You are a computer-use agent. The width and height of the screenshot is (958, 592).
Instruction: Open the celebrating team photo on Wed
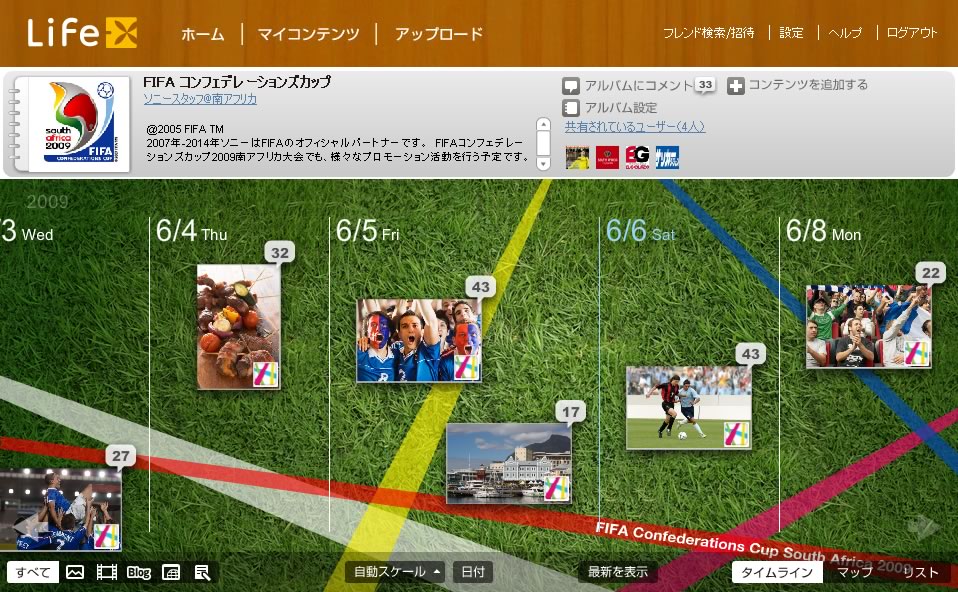click(x=60, y=510)
